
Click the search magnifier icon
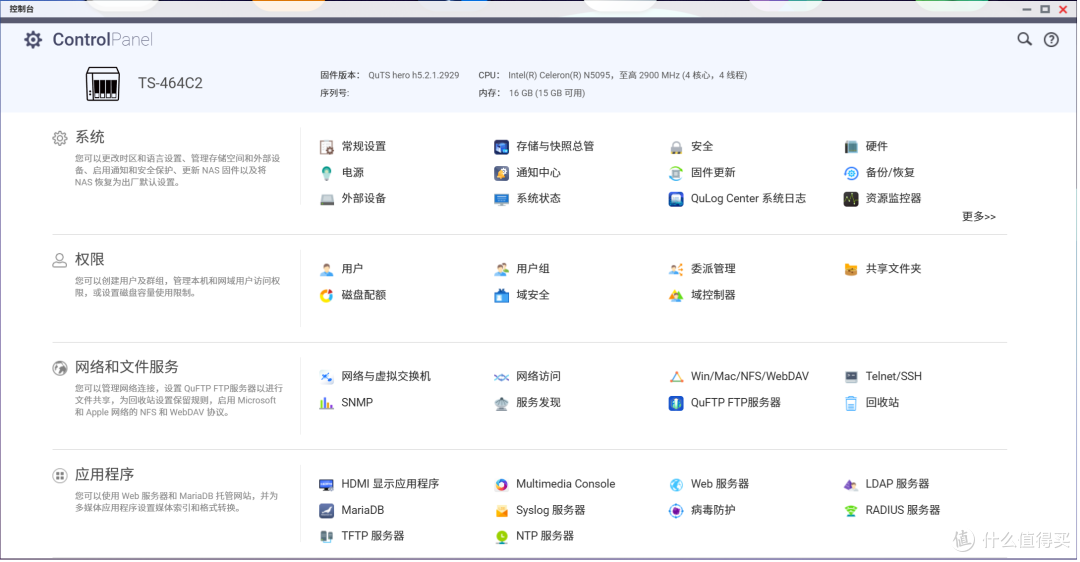(1025, 39)
